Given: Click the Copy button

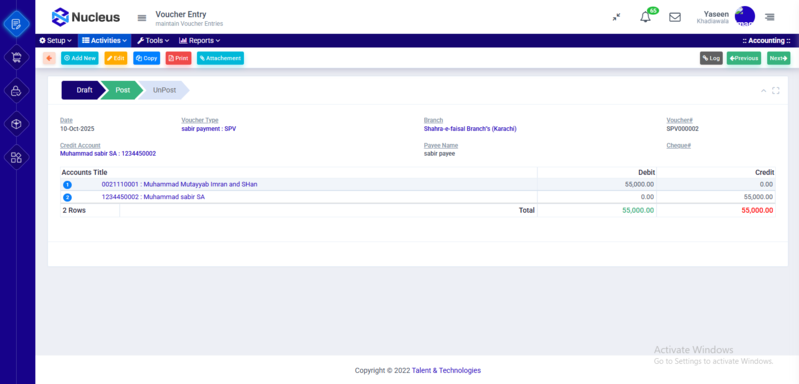Looking at the screenshot, I should point(147,58).
